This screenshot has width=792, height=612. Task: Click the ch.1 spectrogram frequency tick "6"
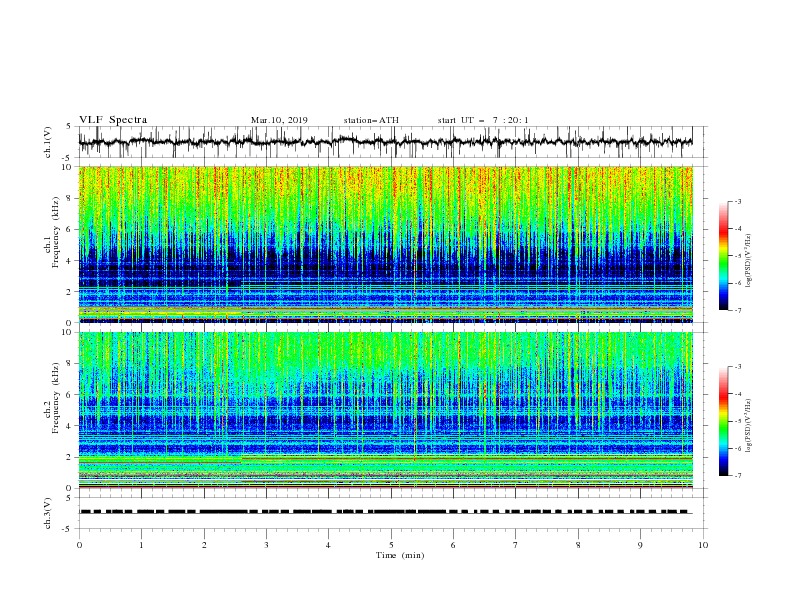(x=70, y=229)
